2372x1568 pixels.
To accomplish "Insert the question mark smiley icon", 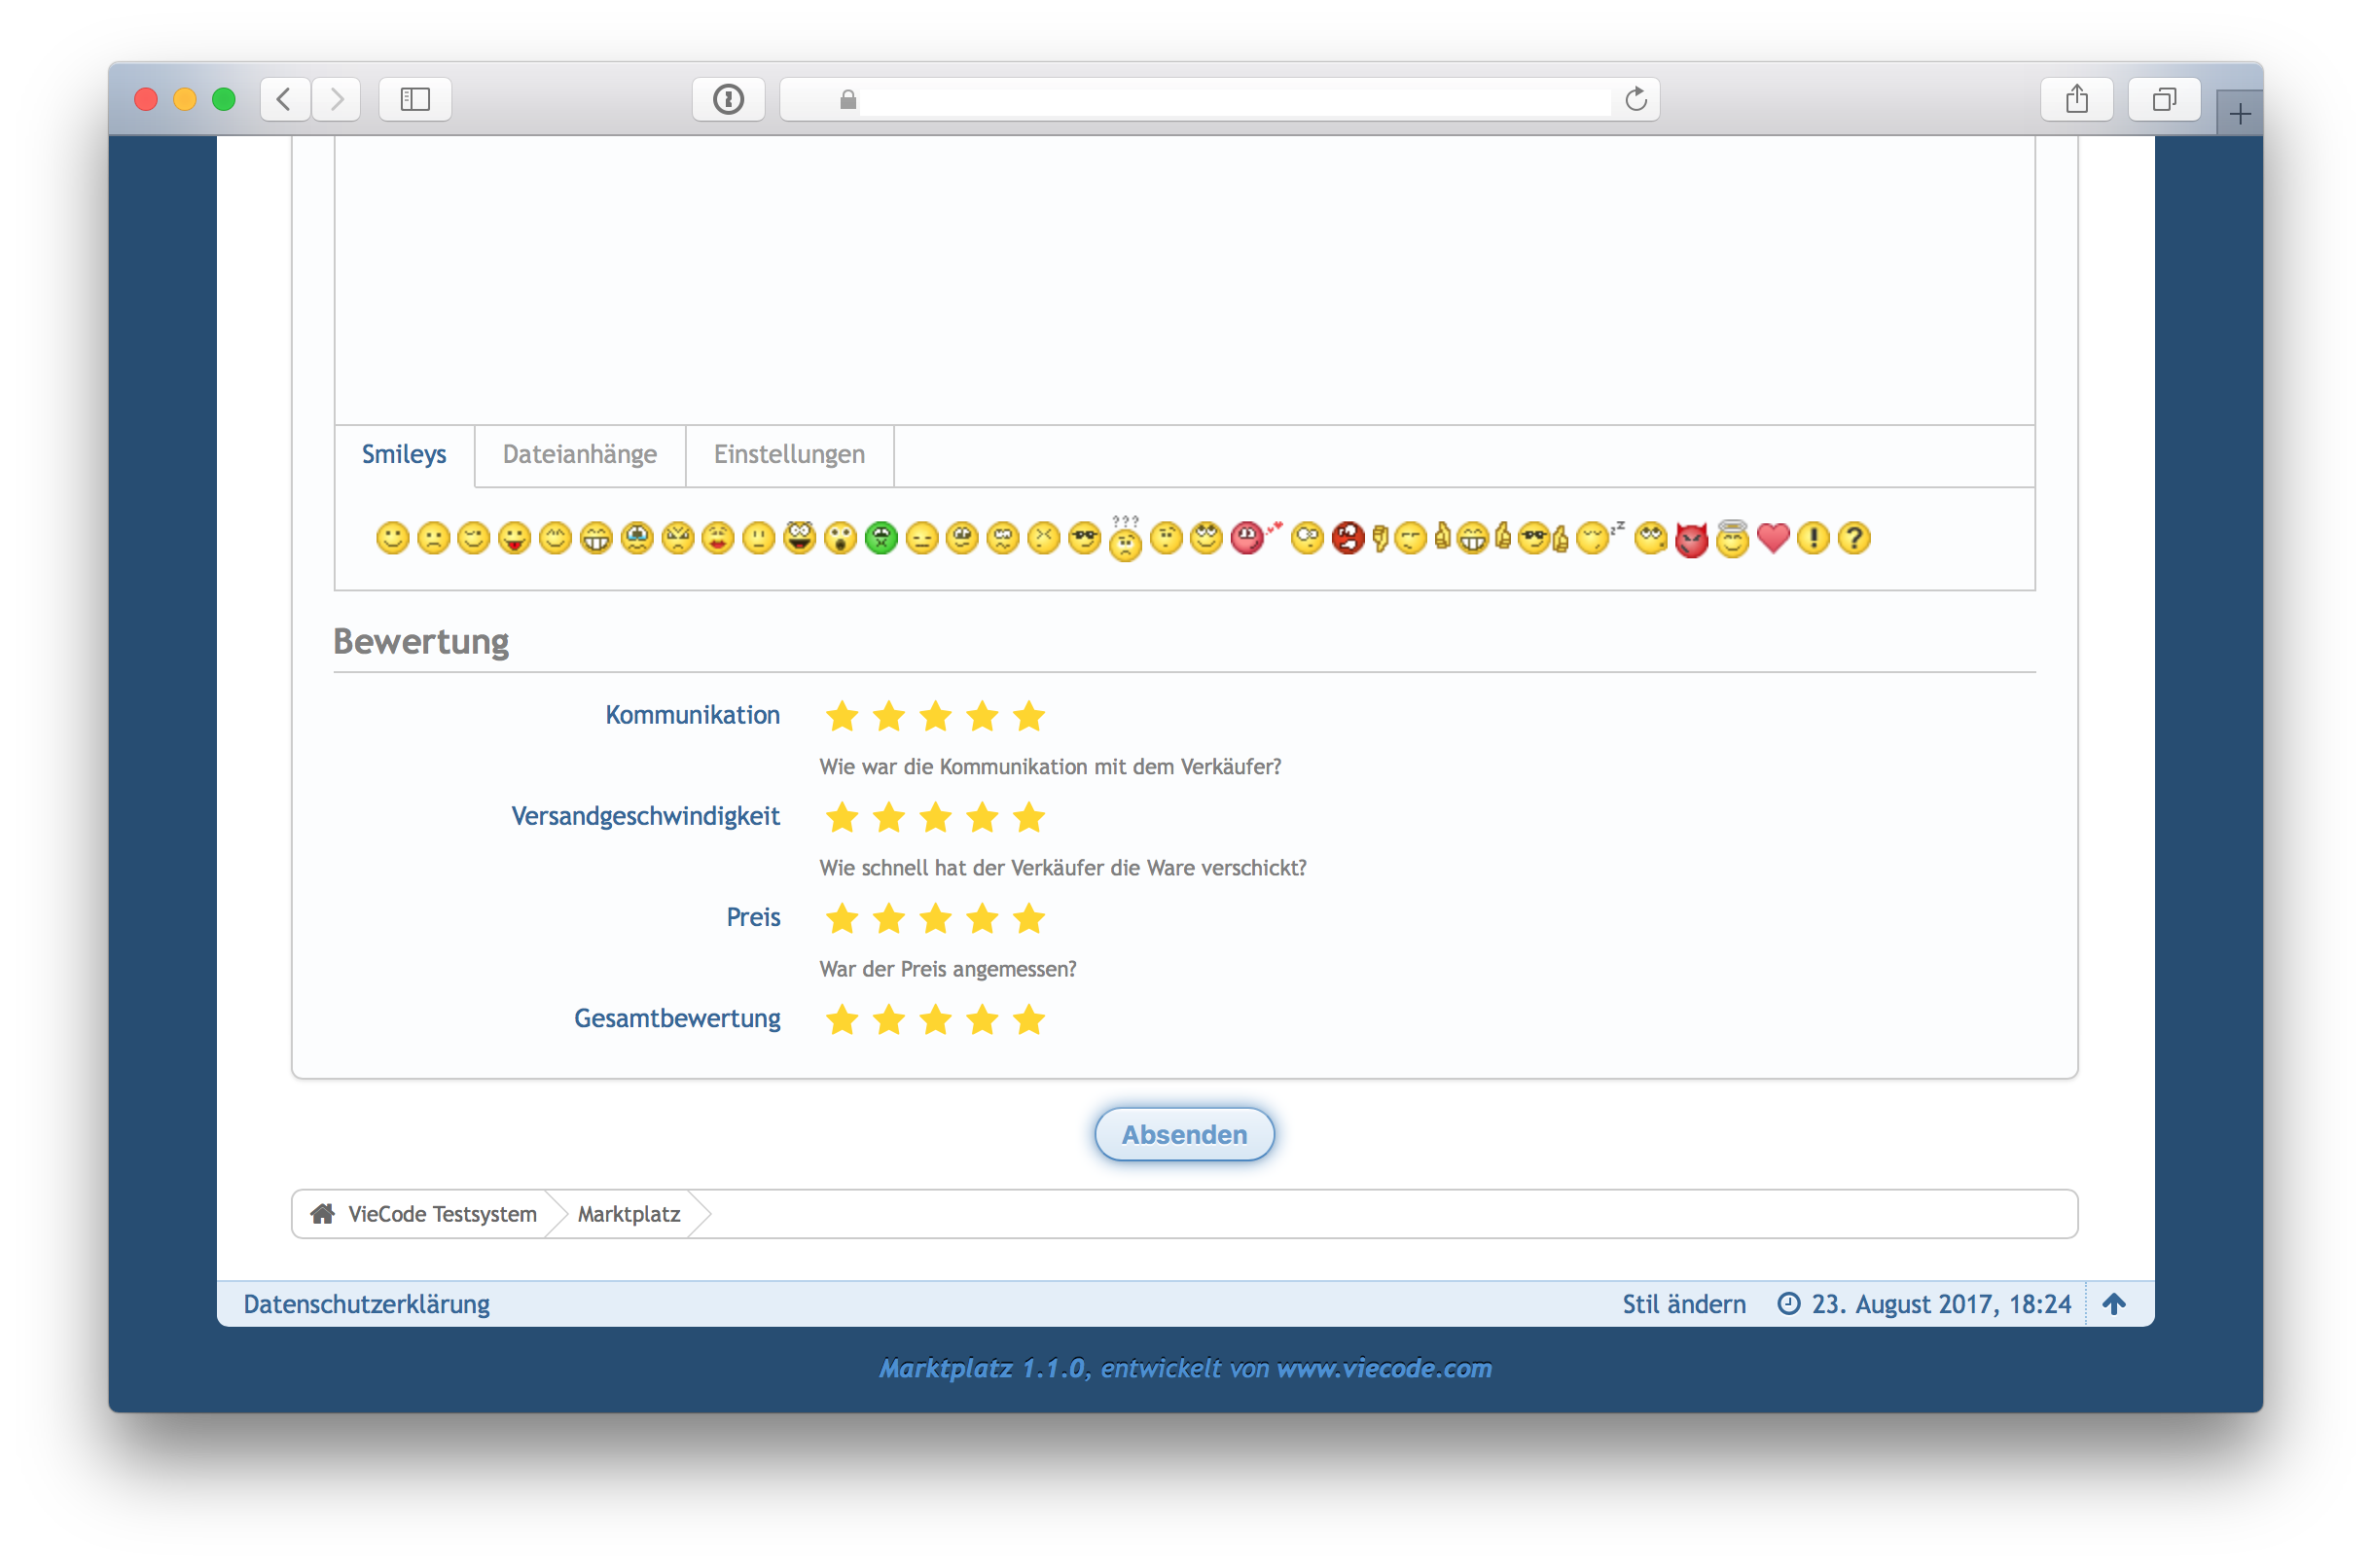I will tap(1853, 538).
